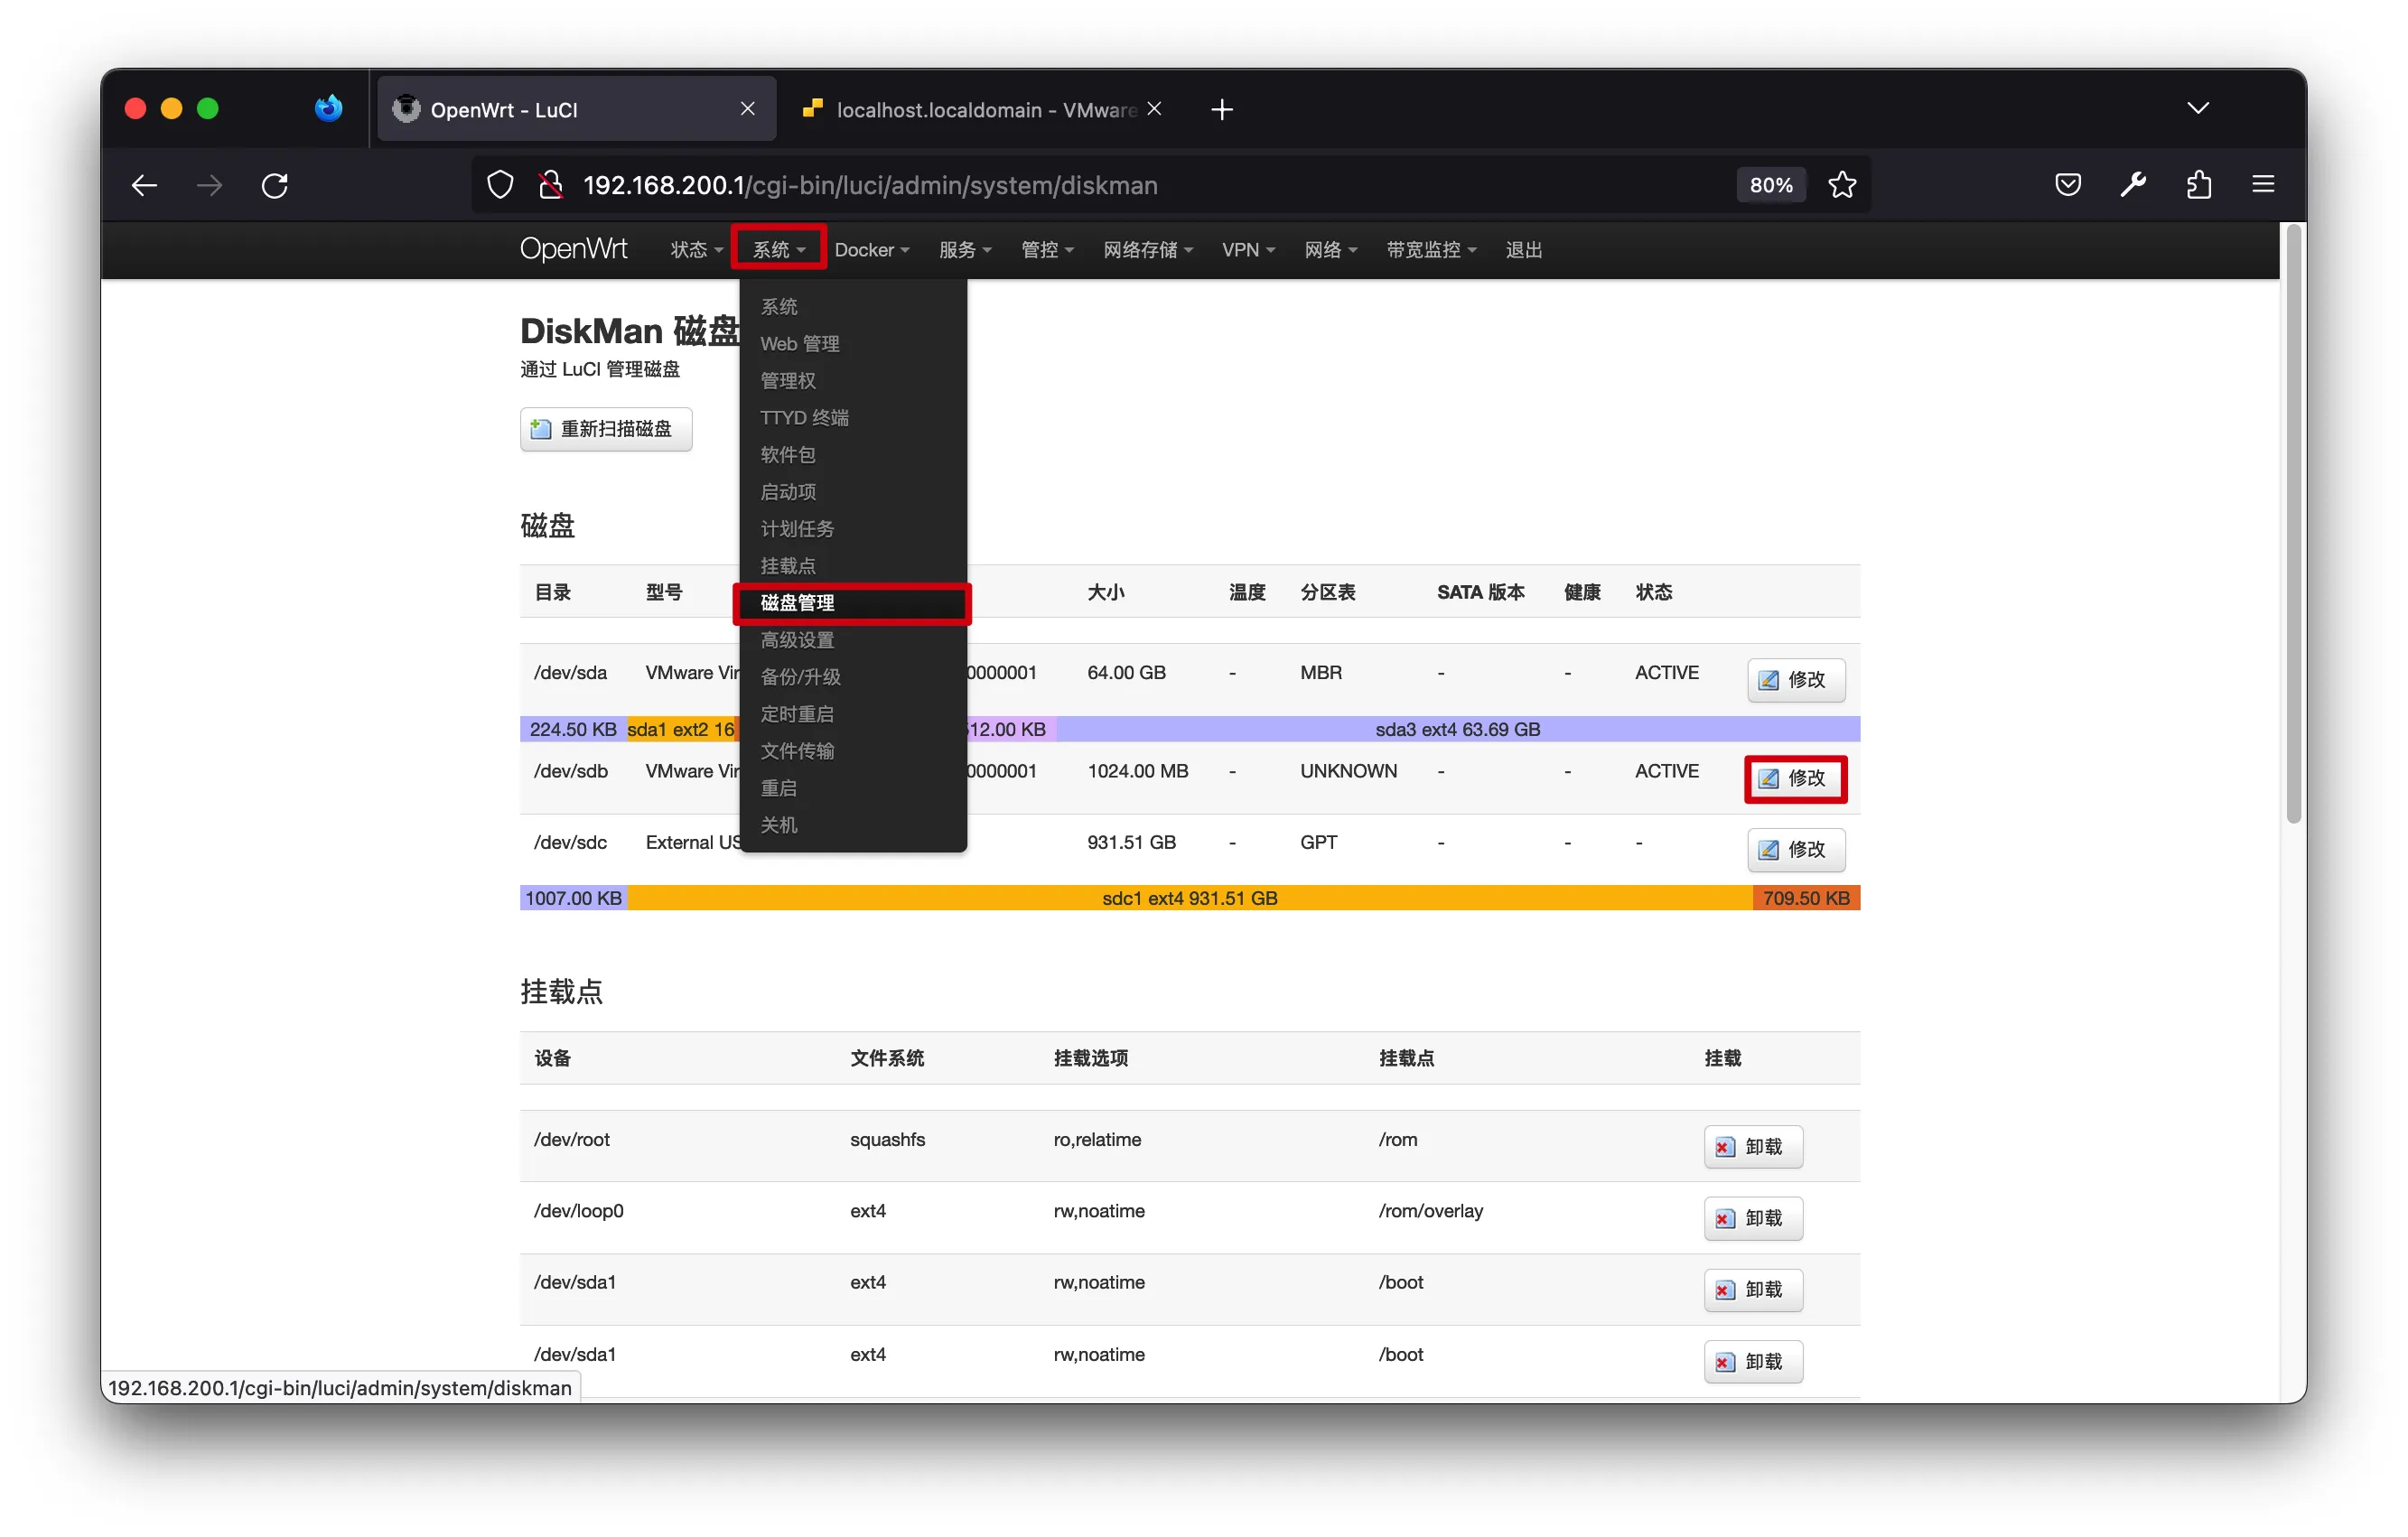Screen dimensions: 2408x1537
Task: Open the wrench developer tools icon
Action: click(2133, 185)
